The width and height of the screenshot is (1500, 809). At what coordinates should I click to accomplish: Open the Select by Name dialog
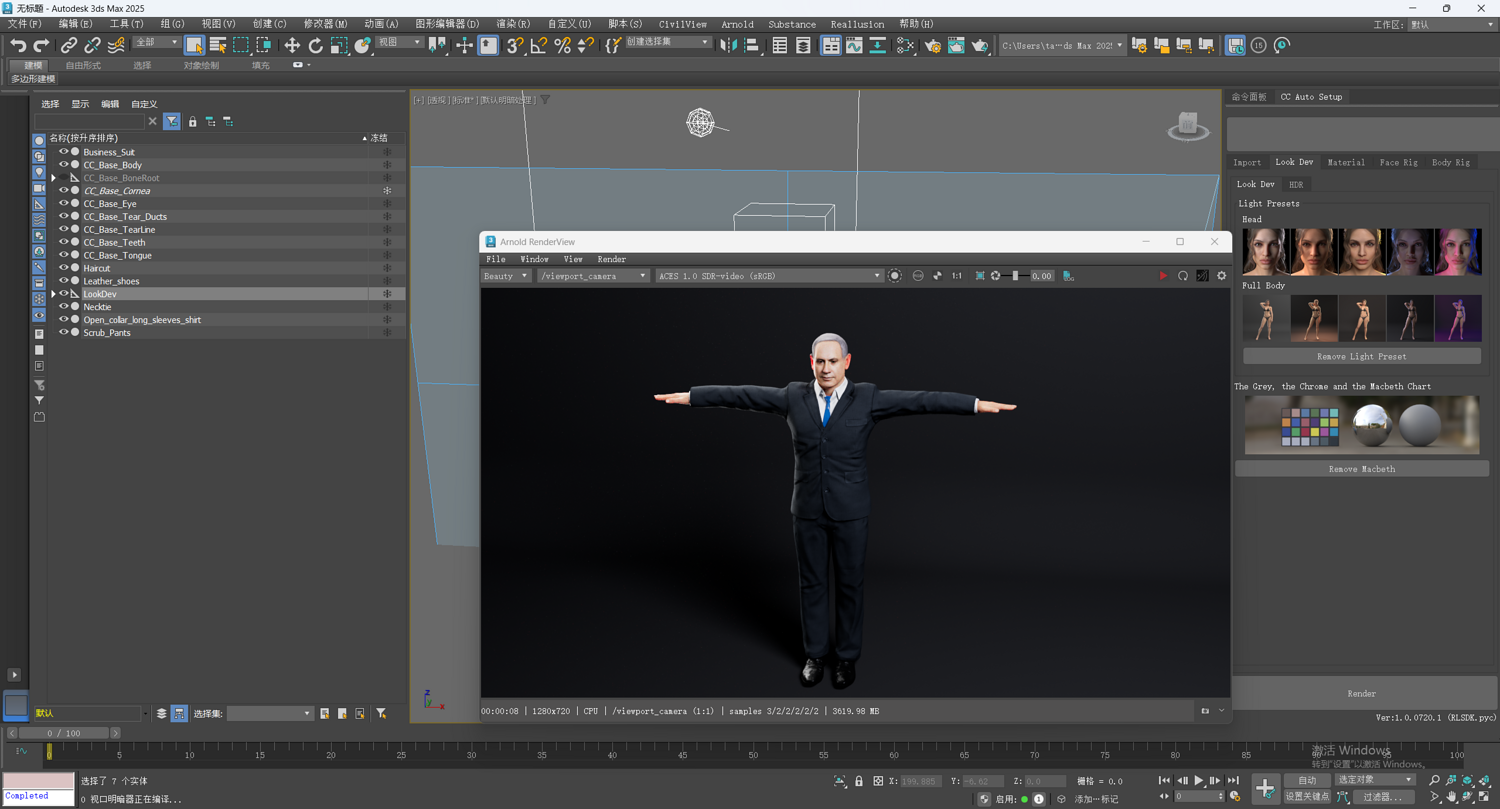[x=217, y=45]
